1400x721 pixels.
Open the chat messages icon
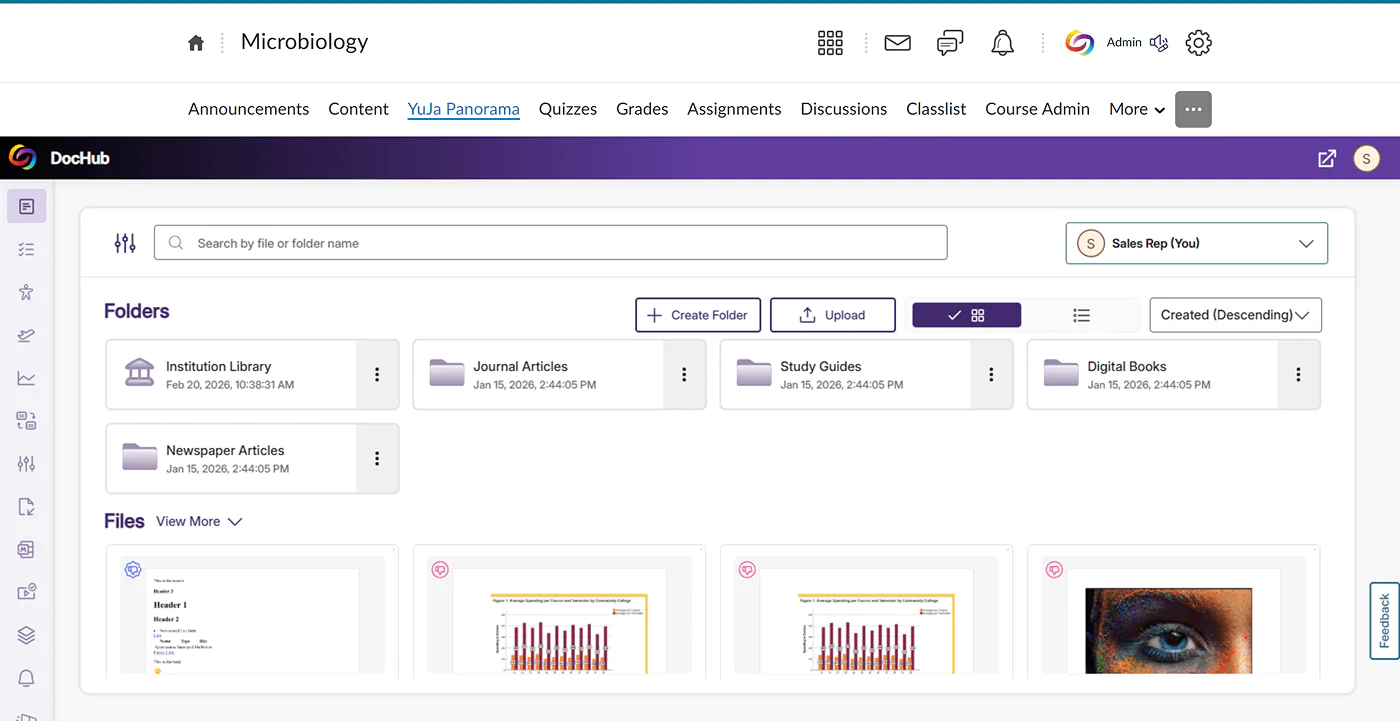949,43
